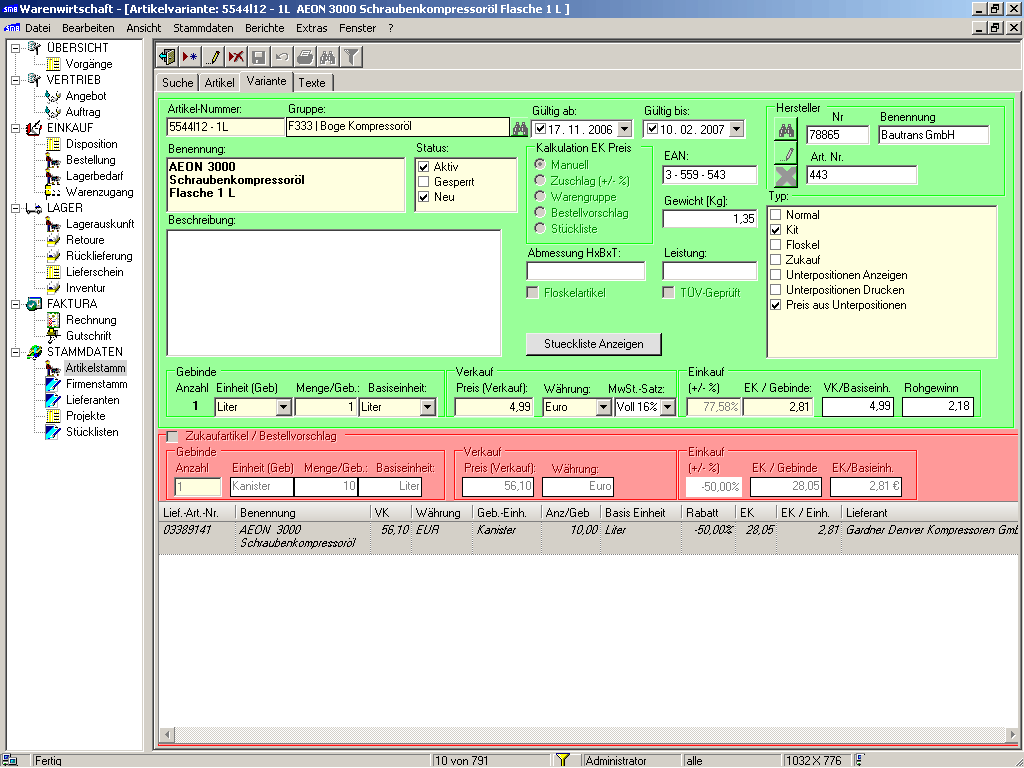Click Inventur icon in navigation tree
Screen dimensions: 1024x768
pyautogui.click(x=52, y=288)
